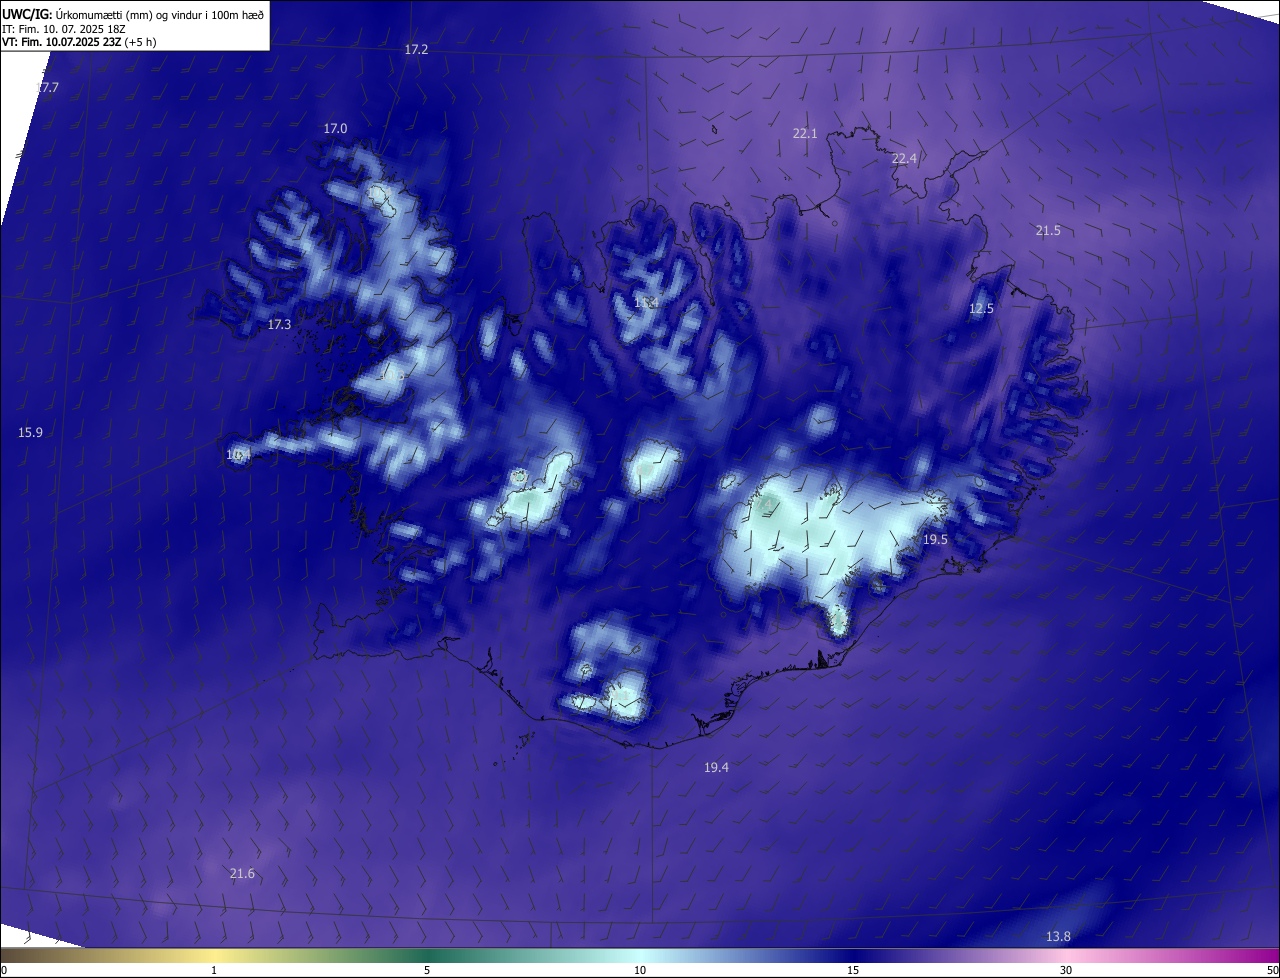Click the 21.5 value on the map
1280x978 pixels.
point(1048,230)
